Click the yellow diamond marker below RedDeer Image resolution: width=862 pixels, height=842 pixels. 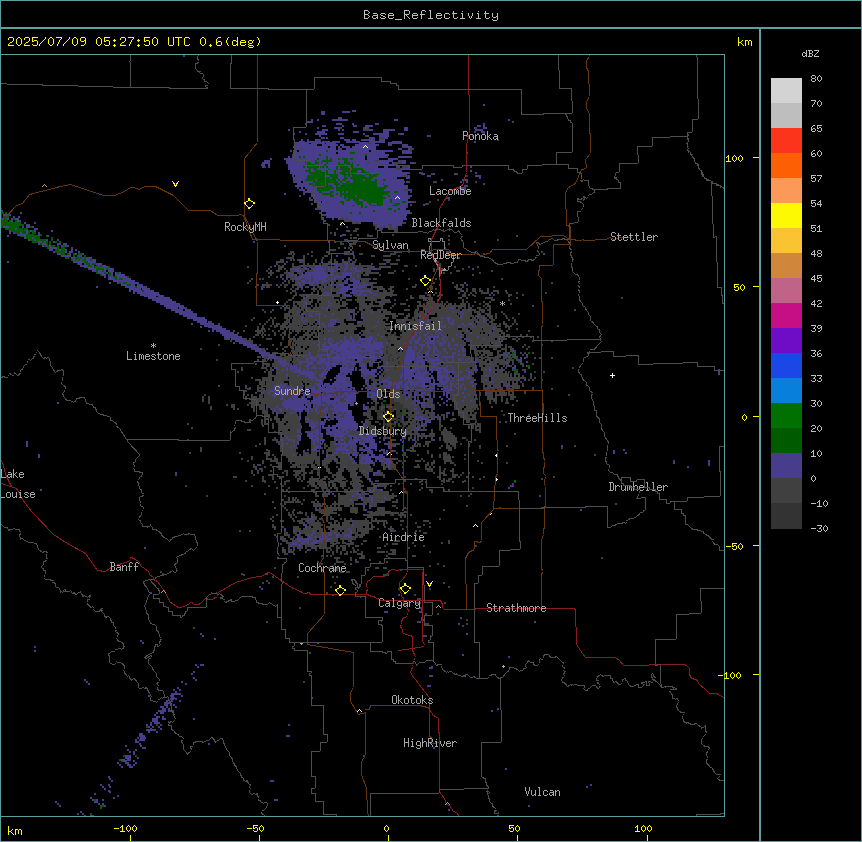point(426,281)
